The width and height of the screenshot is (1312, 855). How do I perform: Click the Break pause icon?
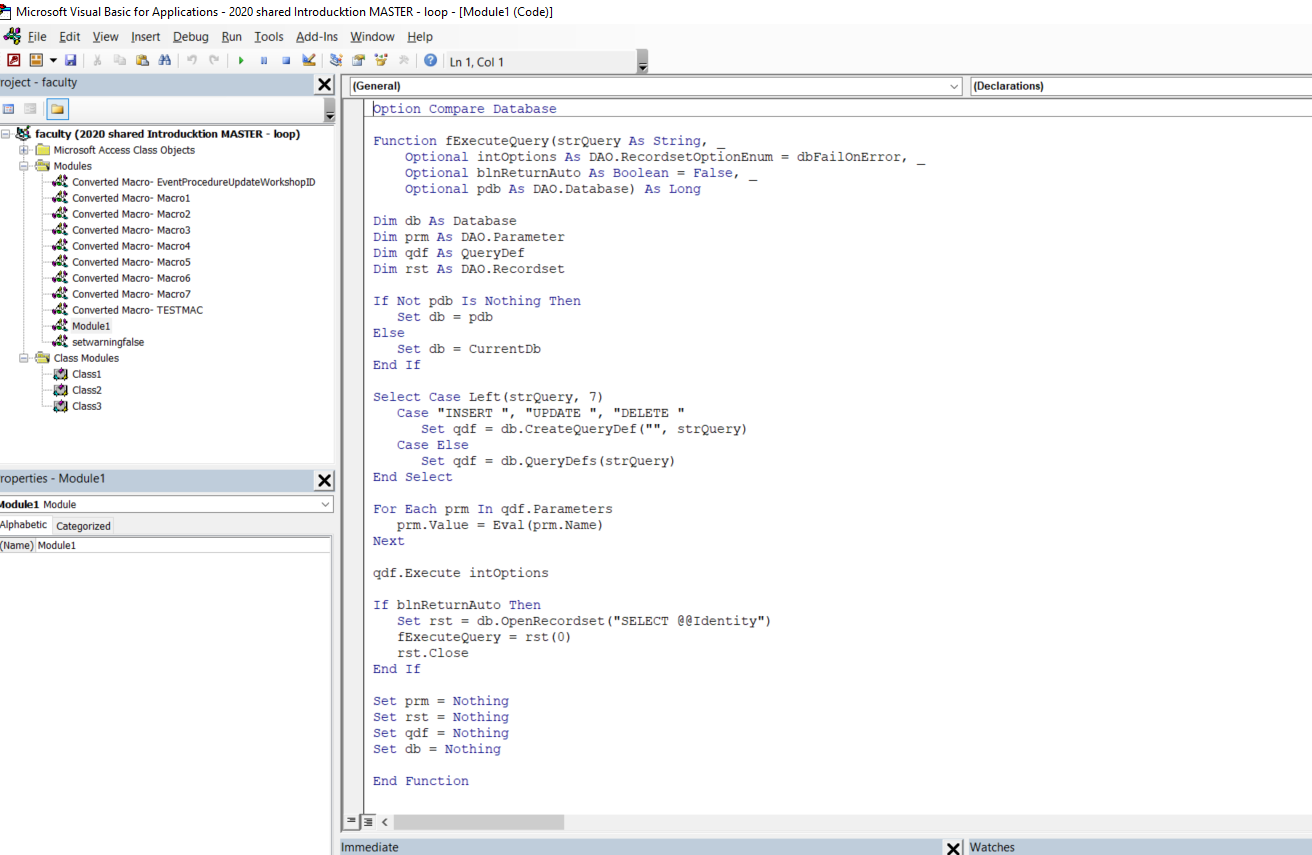(x=264, y=61)
